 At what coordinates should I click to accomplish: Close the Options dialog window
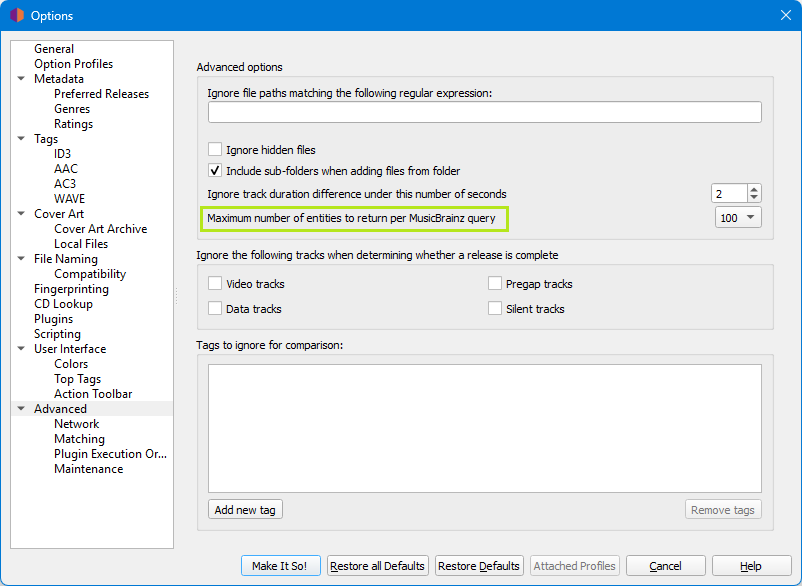[785, 15]
